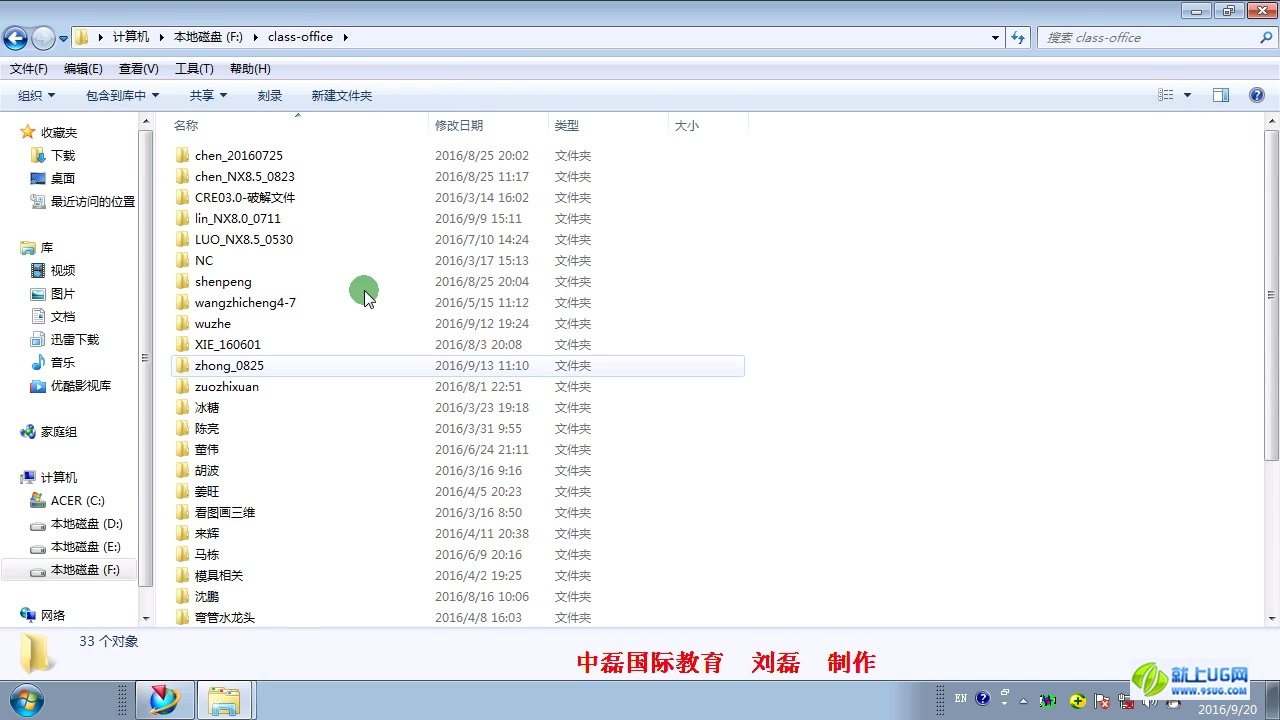This screenshot has width=1280, height=720.
Task: Select 网络 in navigation pane
Action: (53, 616)
